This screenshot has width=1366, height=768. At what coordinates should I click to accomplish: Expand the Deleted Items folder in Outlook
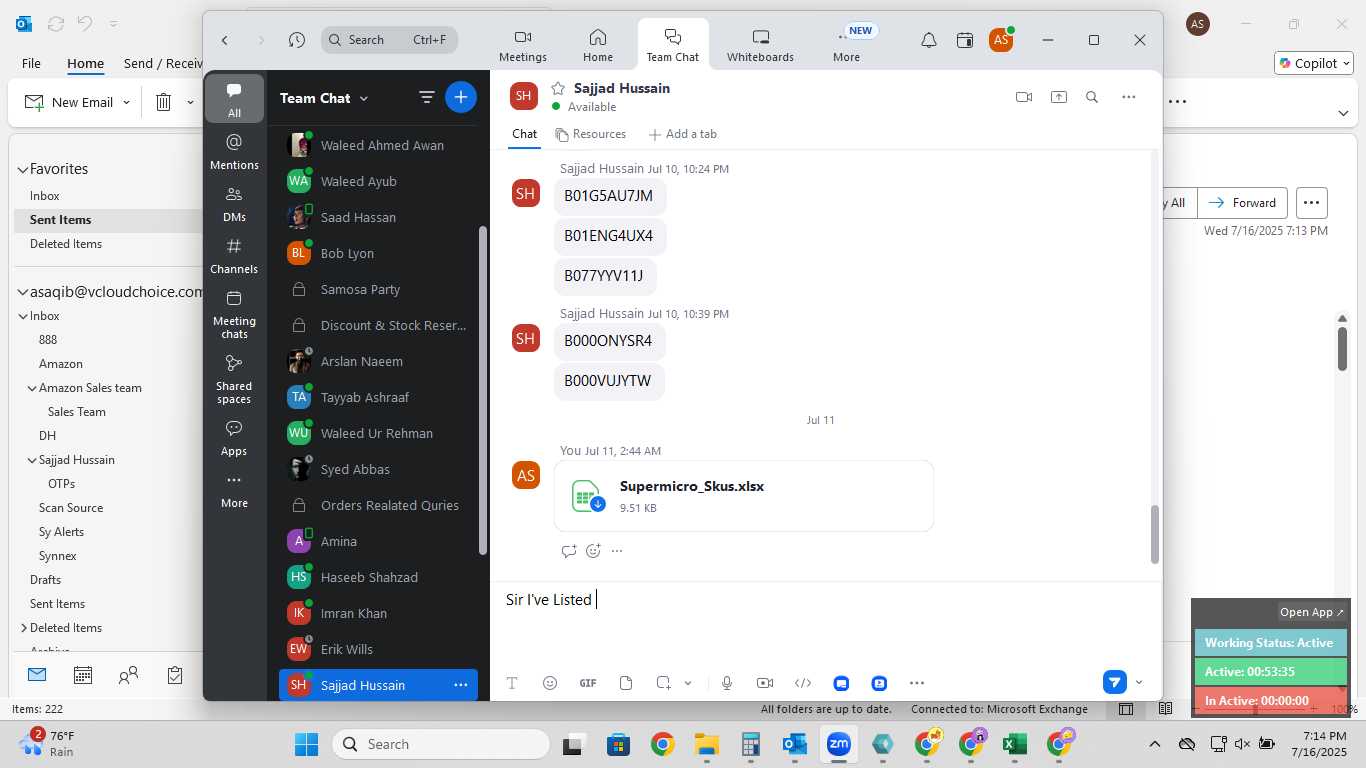coord(23,628)
